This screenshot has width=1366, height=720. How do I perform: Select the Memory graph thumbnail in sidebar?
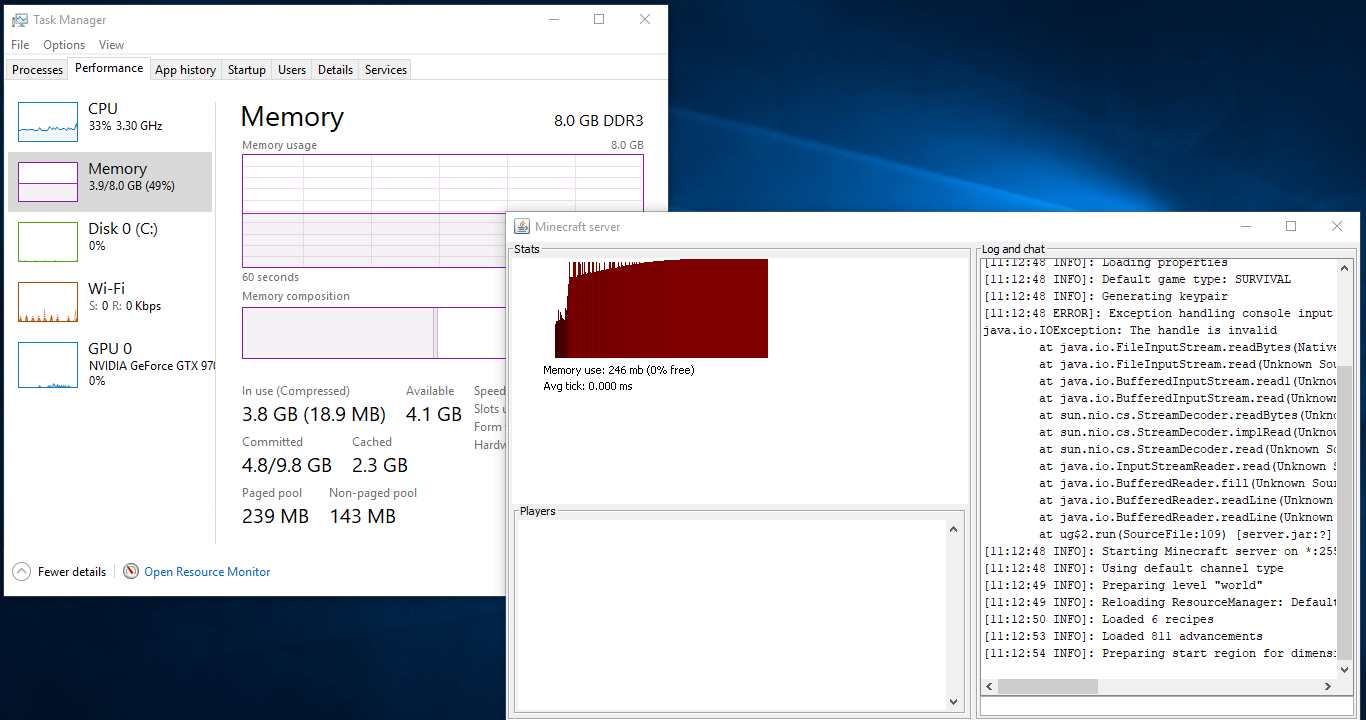(48, 182)
